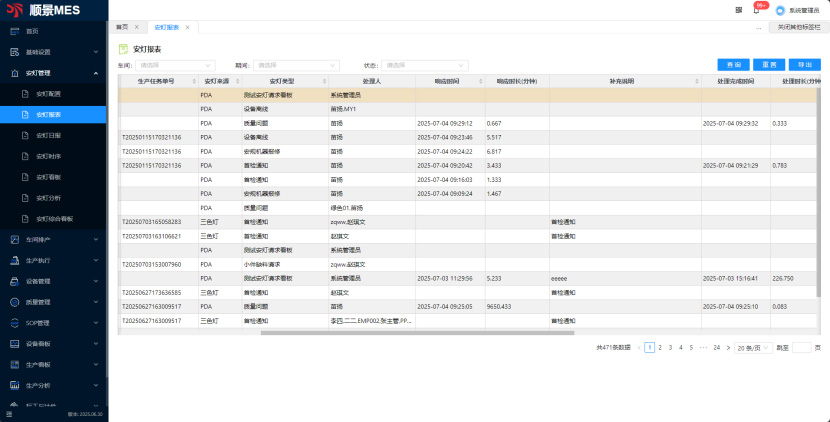Click the 导出 export button
Image resolution: width=830 pixels, height=422 pixels.
pos(805,65)
